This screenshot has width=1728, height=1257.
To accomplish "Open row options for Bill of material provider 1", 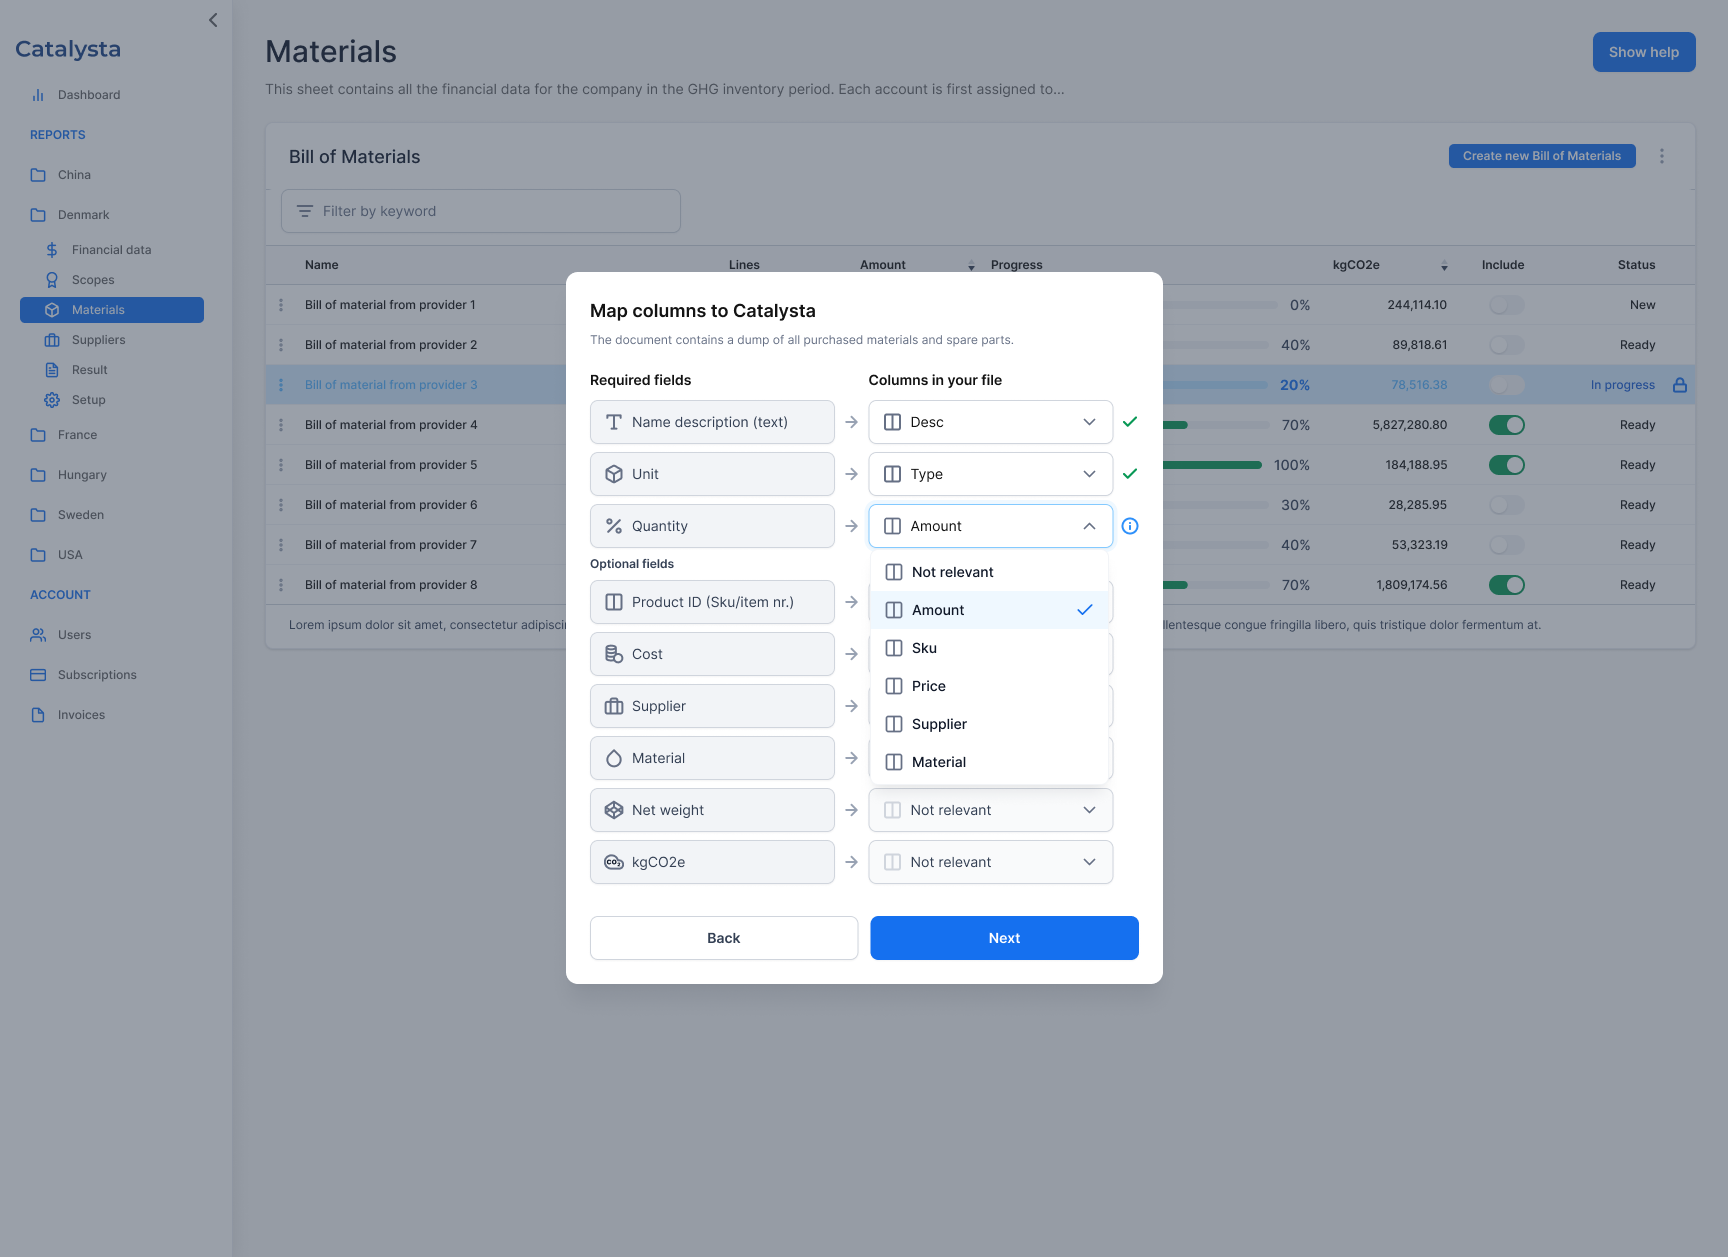I will click(x=281, y=305).
